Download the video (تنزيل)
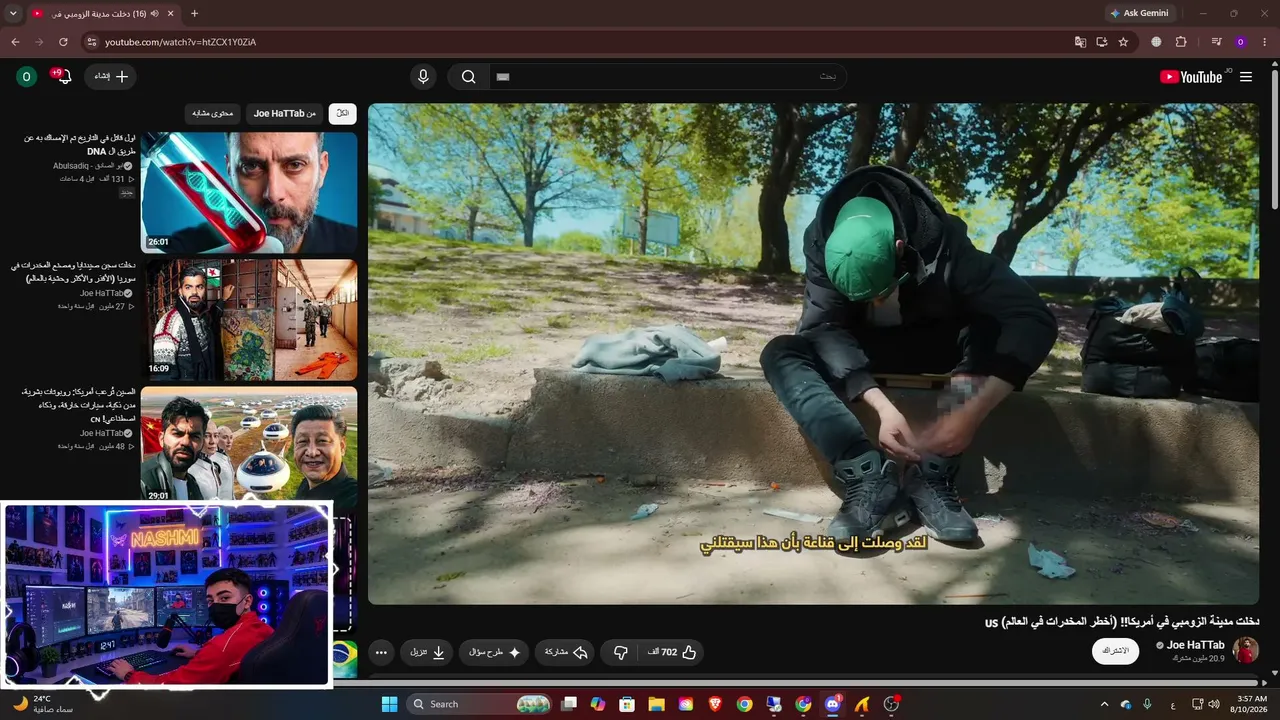 (427, 652)
